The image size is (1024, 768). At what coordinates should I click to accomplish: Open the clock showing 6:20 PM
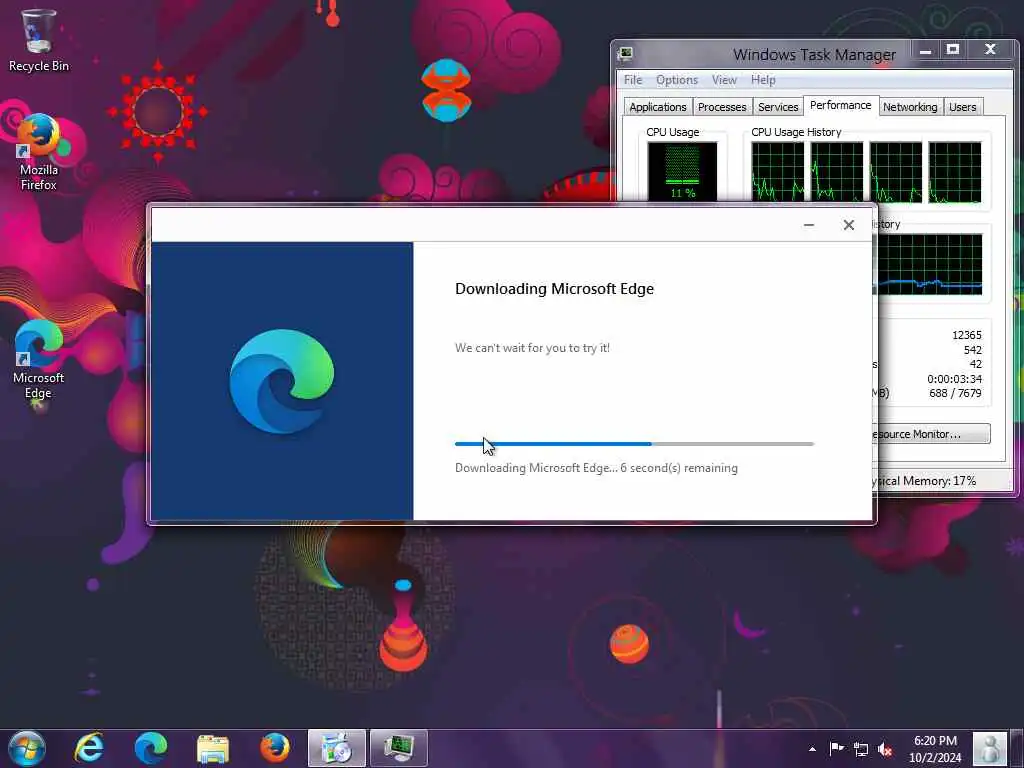[x=935, y=748]
